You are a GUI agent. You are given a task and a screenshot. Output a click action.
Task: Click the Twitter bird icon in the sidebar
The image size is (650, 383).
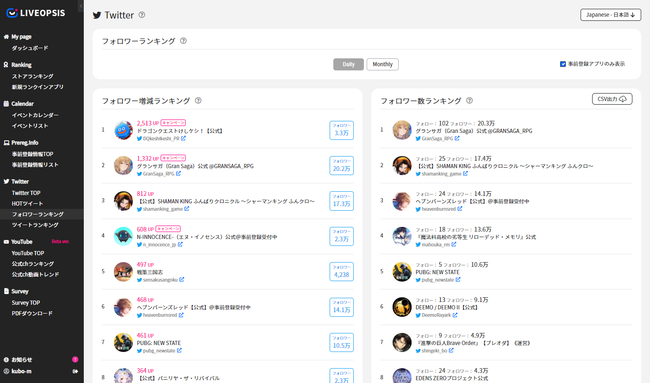pos(6,181)
